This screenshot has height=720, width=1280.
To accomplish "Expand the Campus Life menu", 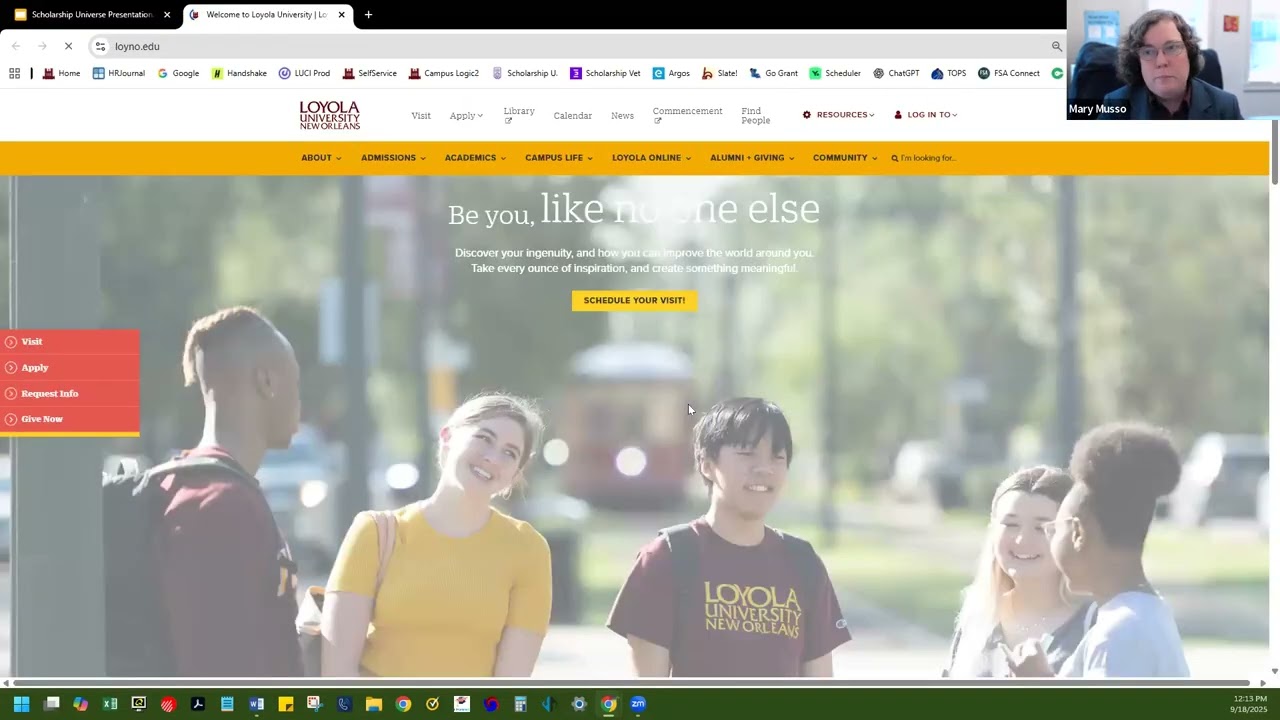I will point(558,158).
